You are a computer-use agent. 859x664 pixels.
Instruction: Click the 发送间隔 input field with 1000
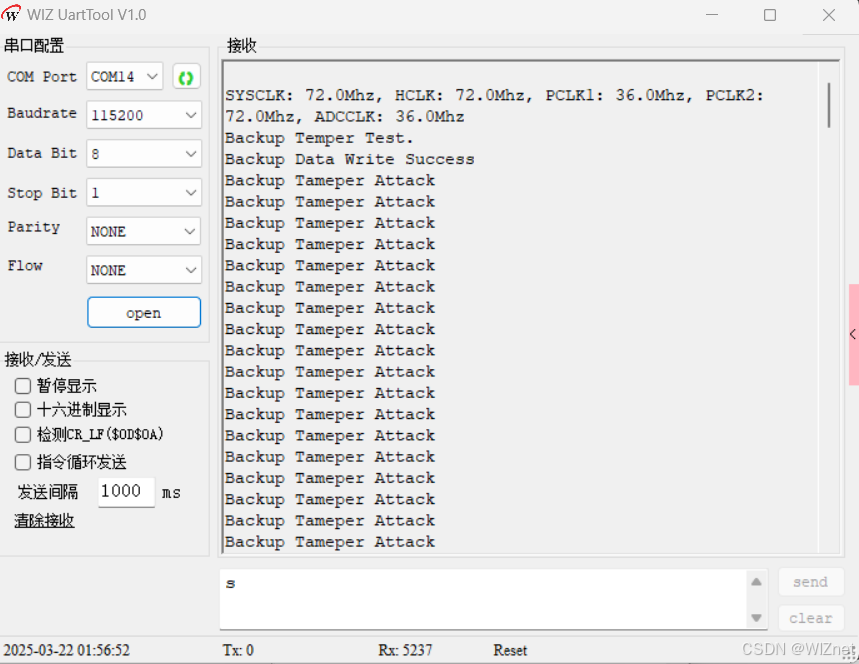[x=126, y=491]
